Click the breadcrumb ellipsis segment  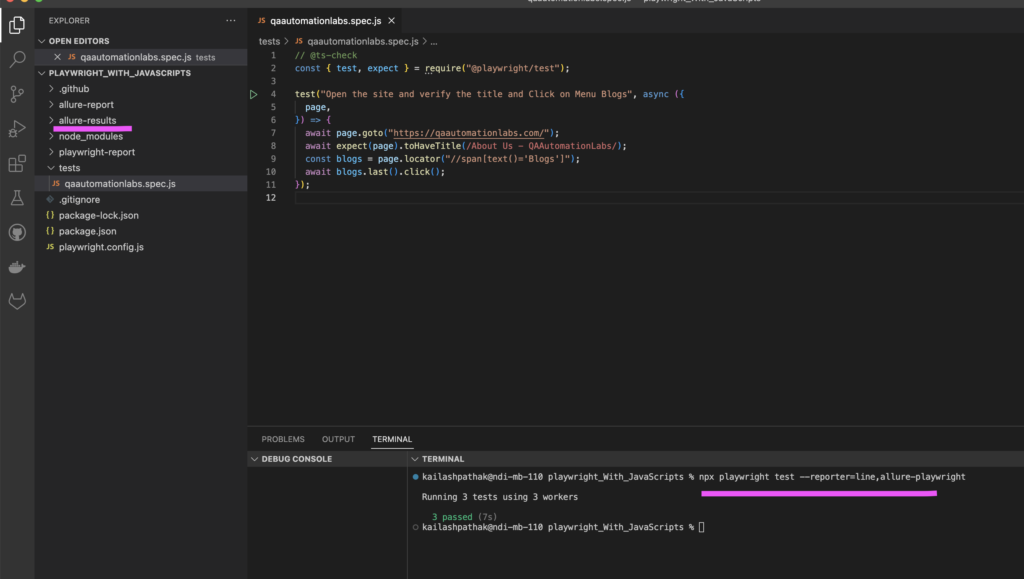pyautogui.click(x=434, y=42)
